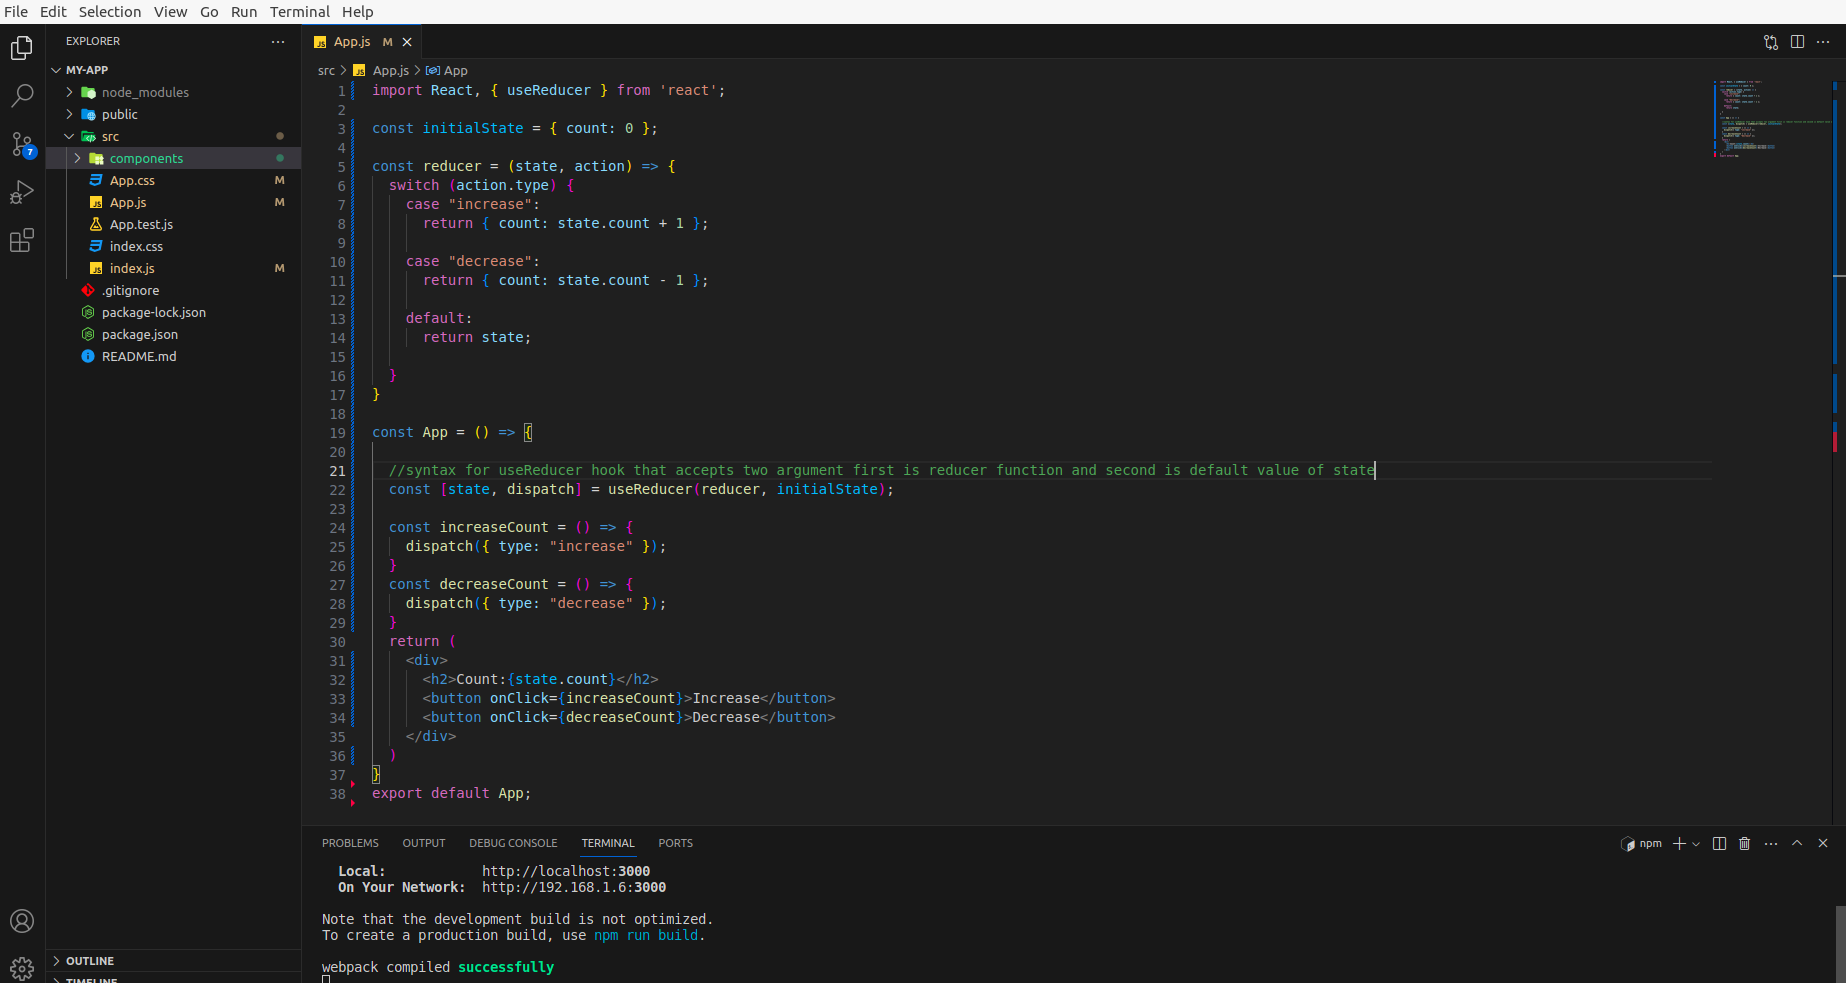Click the App.js breadcrumb
Screen dimensions: 1846x983
click(390, 71)
